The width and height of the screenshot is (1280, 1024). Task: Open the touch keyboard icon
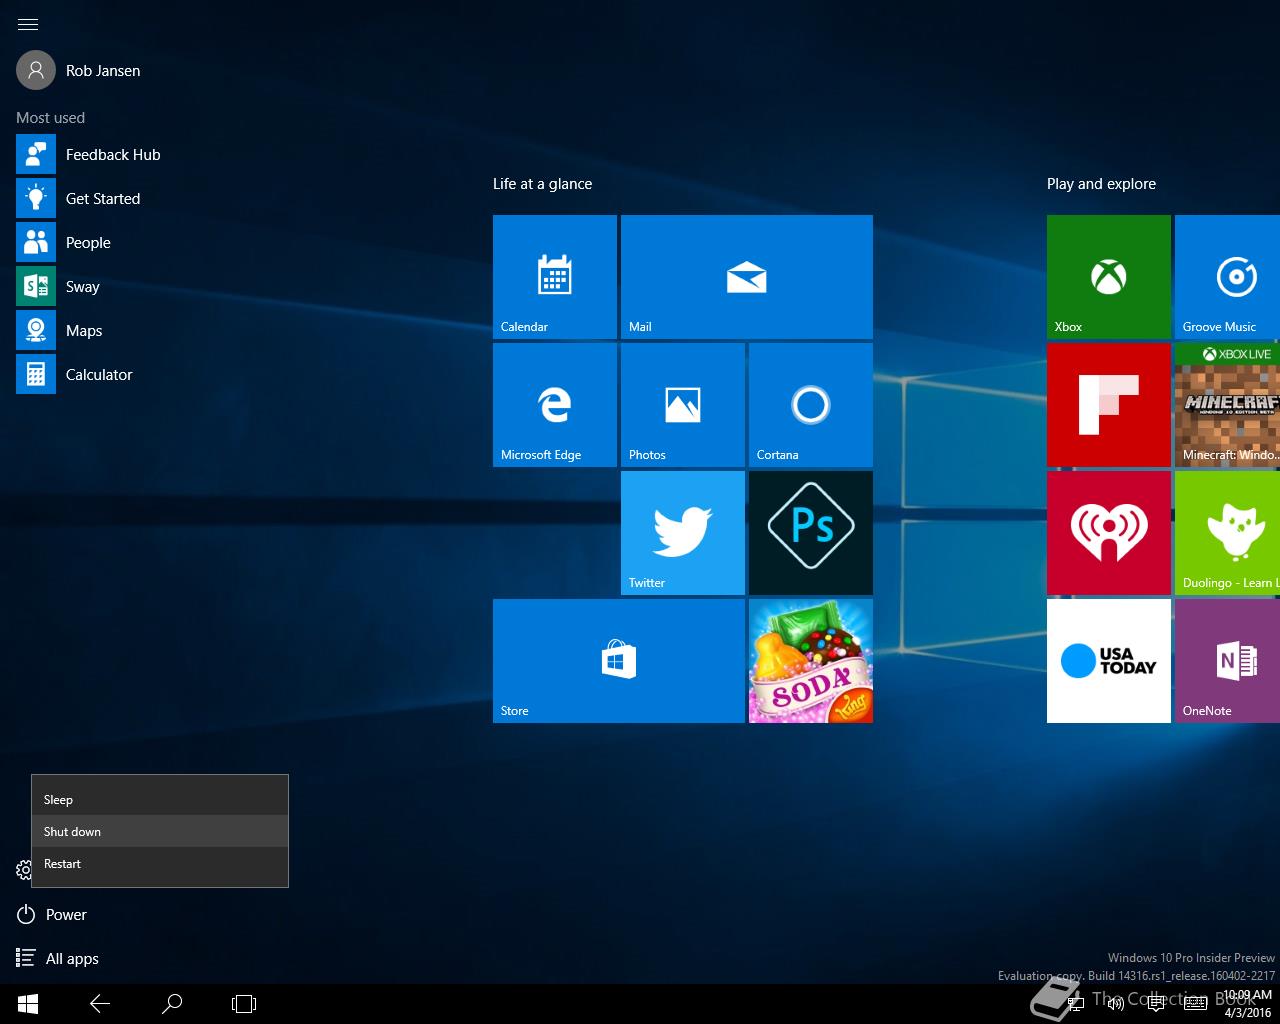[1196, 1004]
